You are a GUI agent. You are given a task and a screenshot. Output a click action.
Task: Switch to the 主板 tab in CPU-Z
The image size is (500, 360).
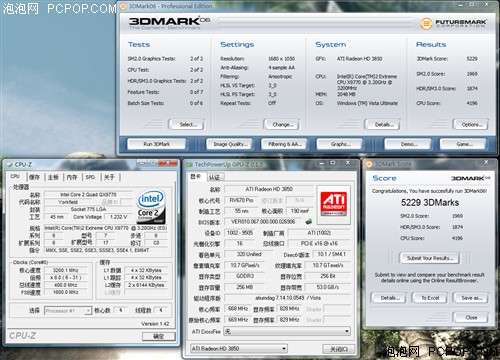tap(53, 177)
